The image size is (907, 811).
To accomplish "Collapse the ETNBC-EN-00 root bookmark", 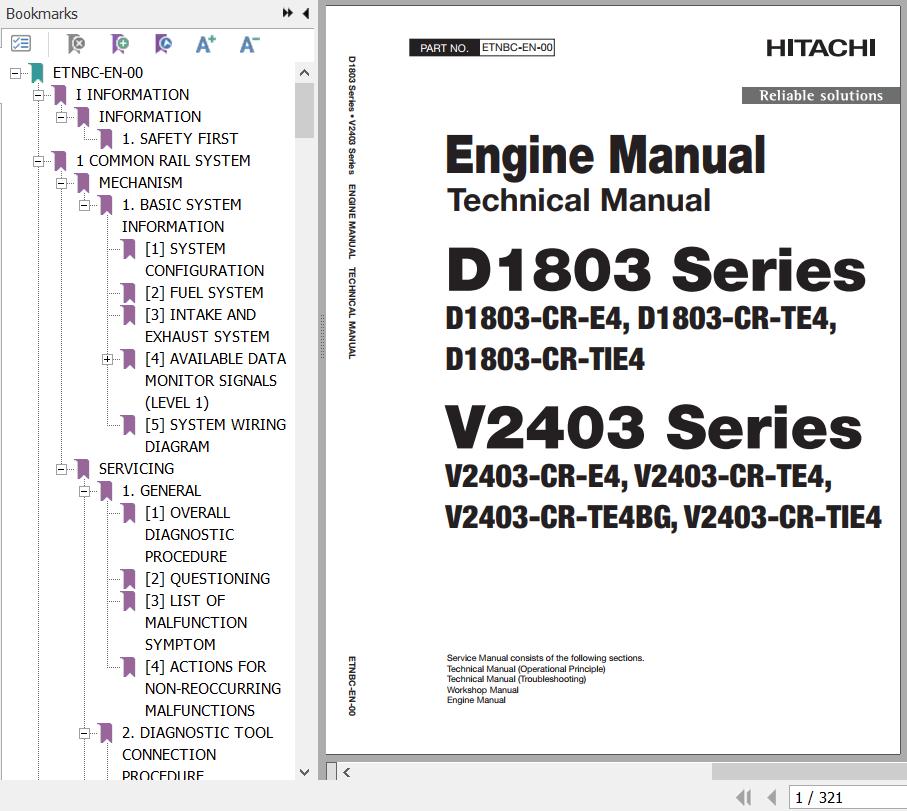I will click(x=16, y=73).
